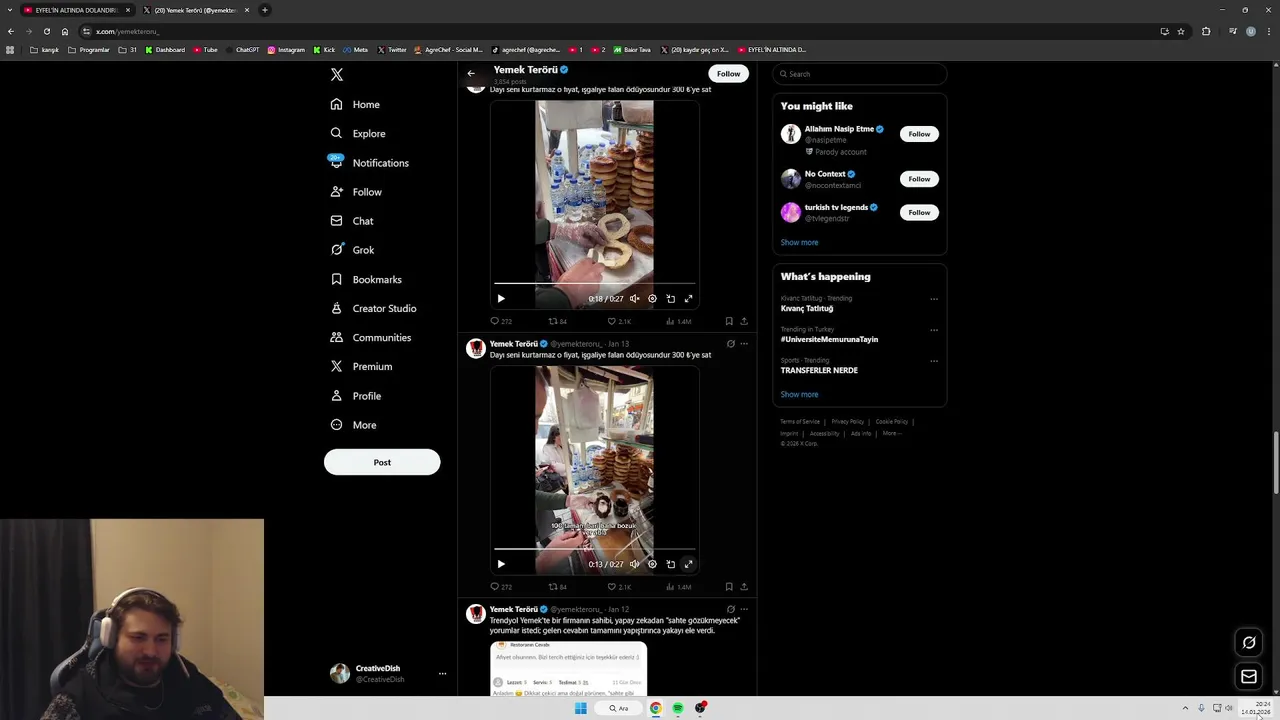1280x720 pixels.
Task: Go back with the arrow next to Yemek Terörü
Action: [471, 73]
